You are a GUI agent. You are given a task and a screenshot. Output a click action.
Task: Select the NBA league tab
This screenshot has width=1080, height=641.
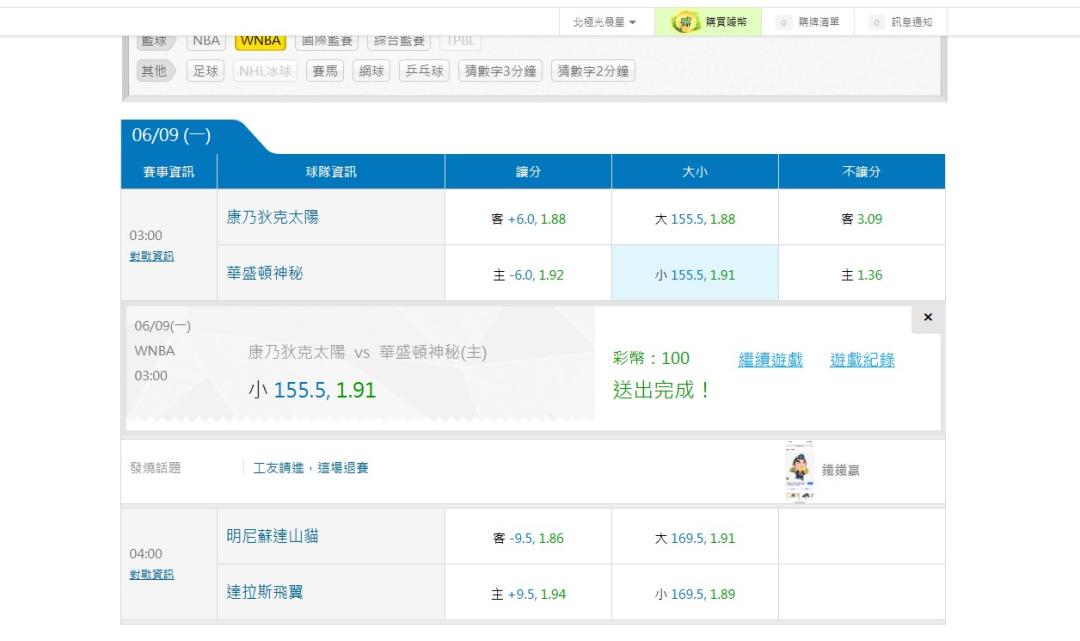click(x=206, y=41)
